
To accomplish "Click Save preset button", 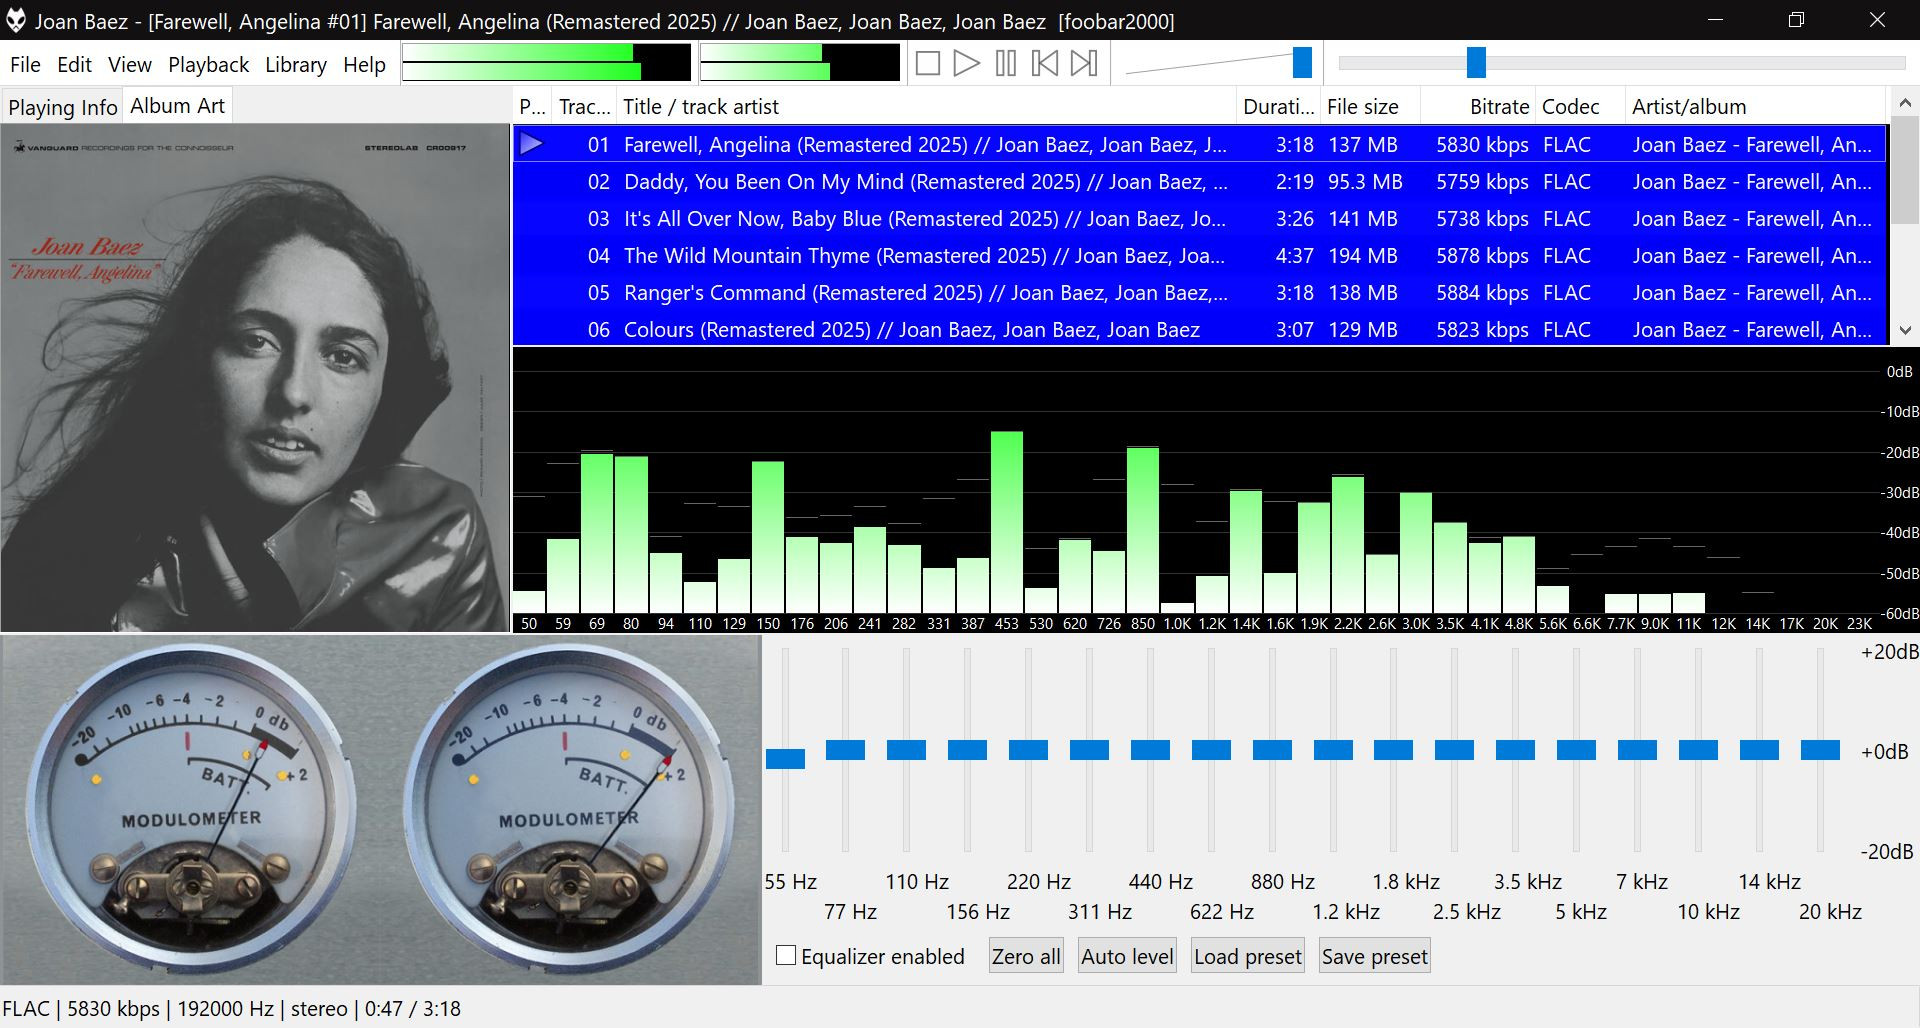I will pos(1375,957).
